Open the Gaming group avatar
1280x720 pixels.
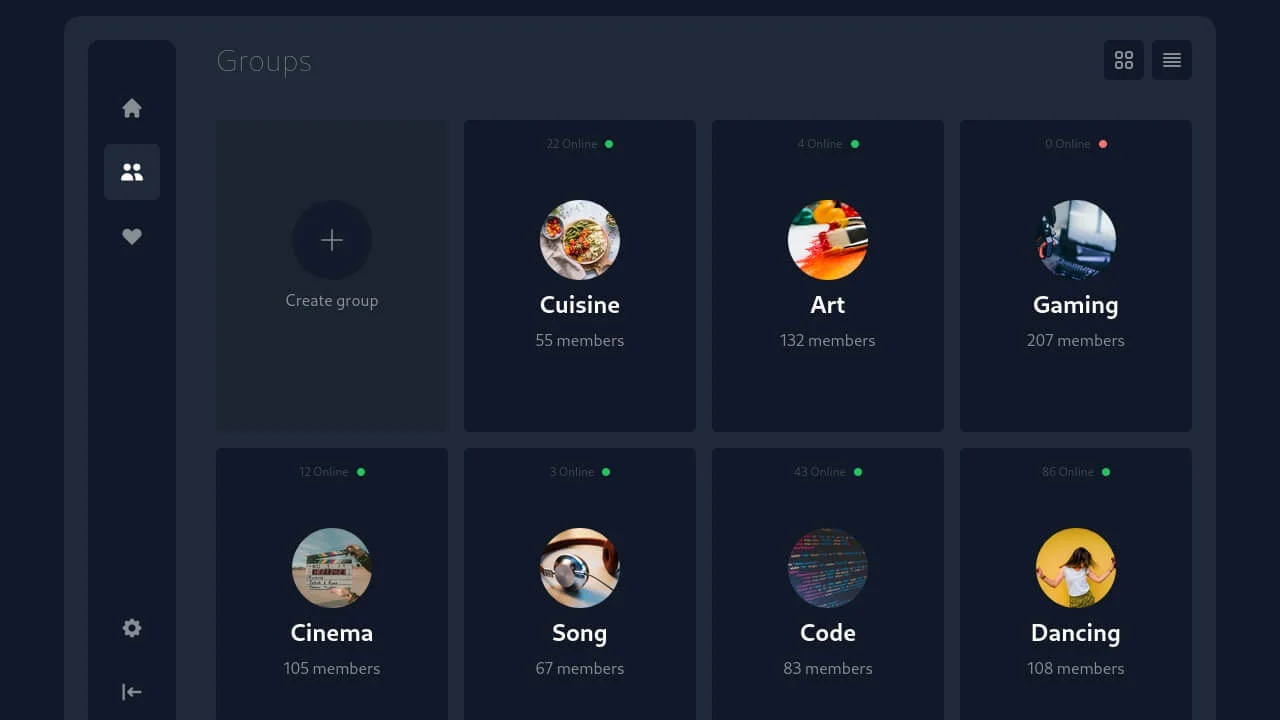pyautogui.click(x=1076, y=240)
